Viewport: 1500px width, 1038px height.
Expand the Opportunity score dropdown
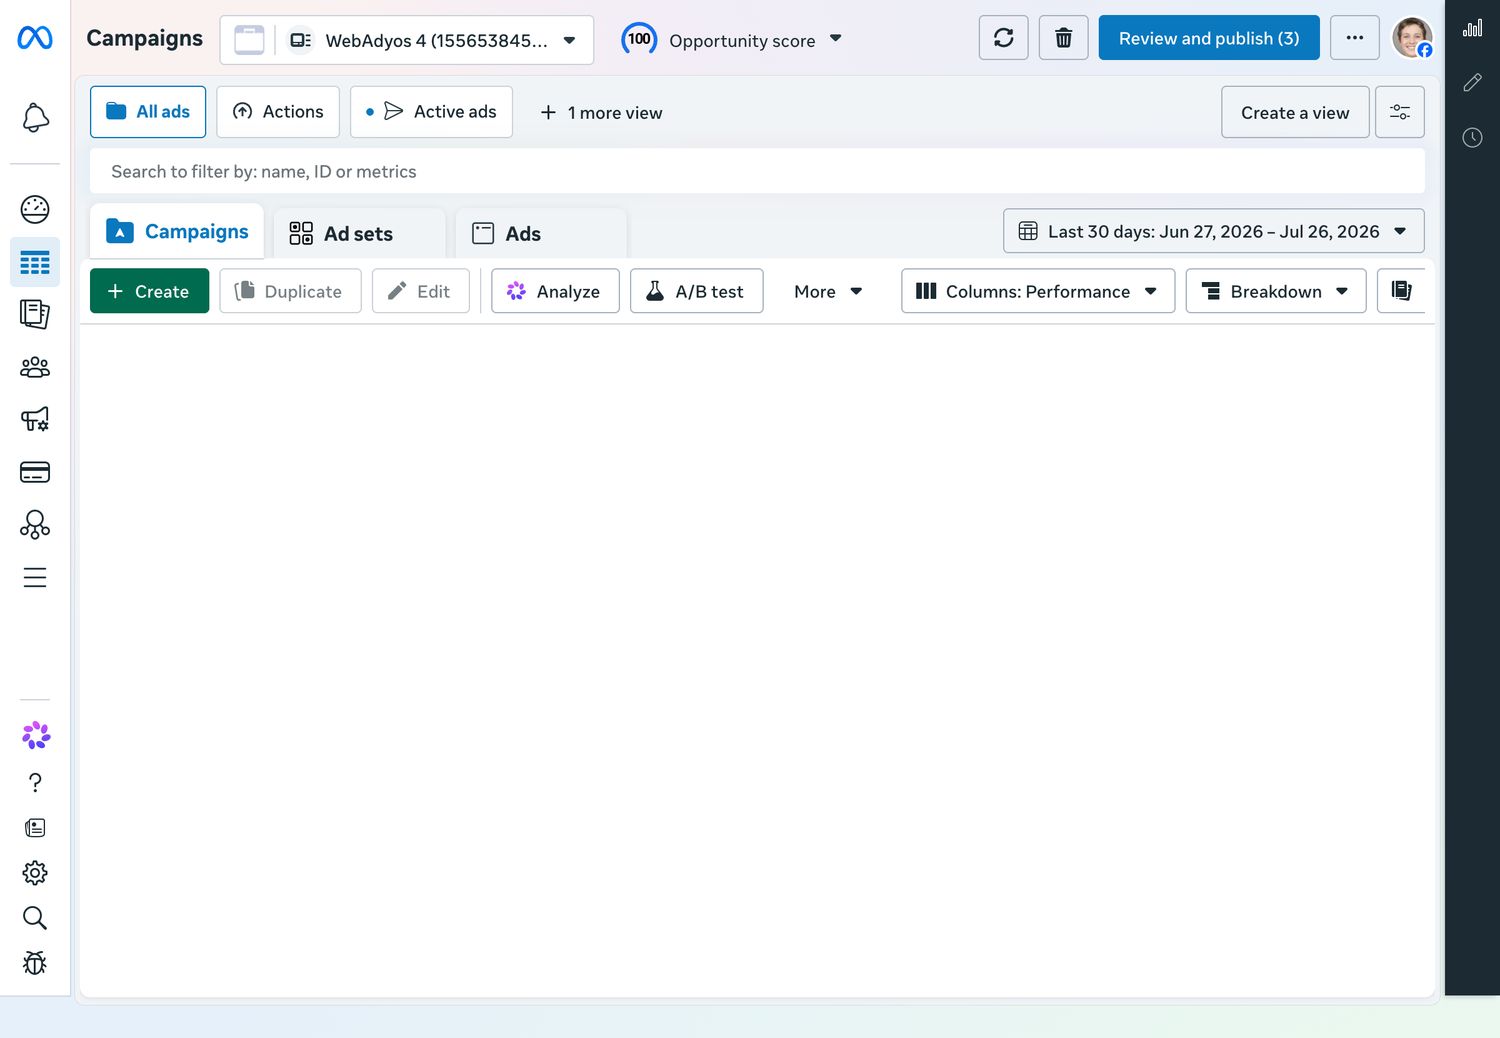(x=732, y=40)
